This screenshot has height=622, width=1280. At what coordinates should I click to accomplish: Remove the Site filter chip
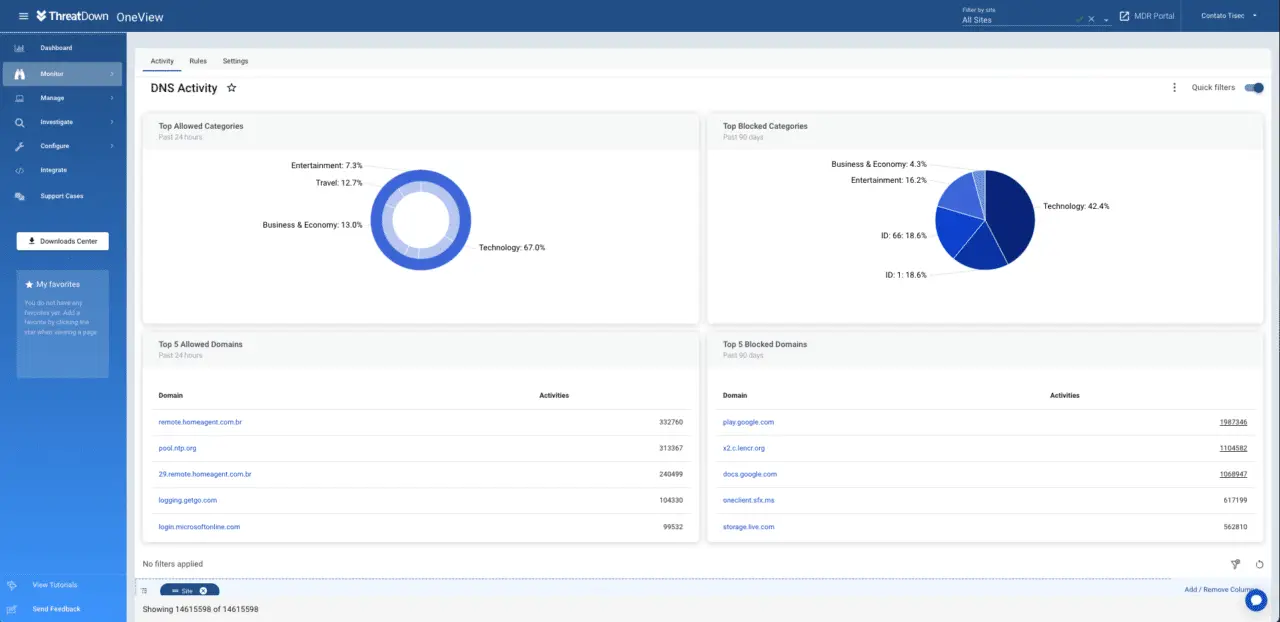(x=203, y=590)
